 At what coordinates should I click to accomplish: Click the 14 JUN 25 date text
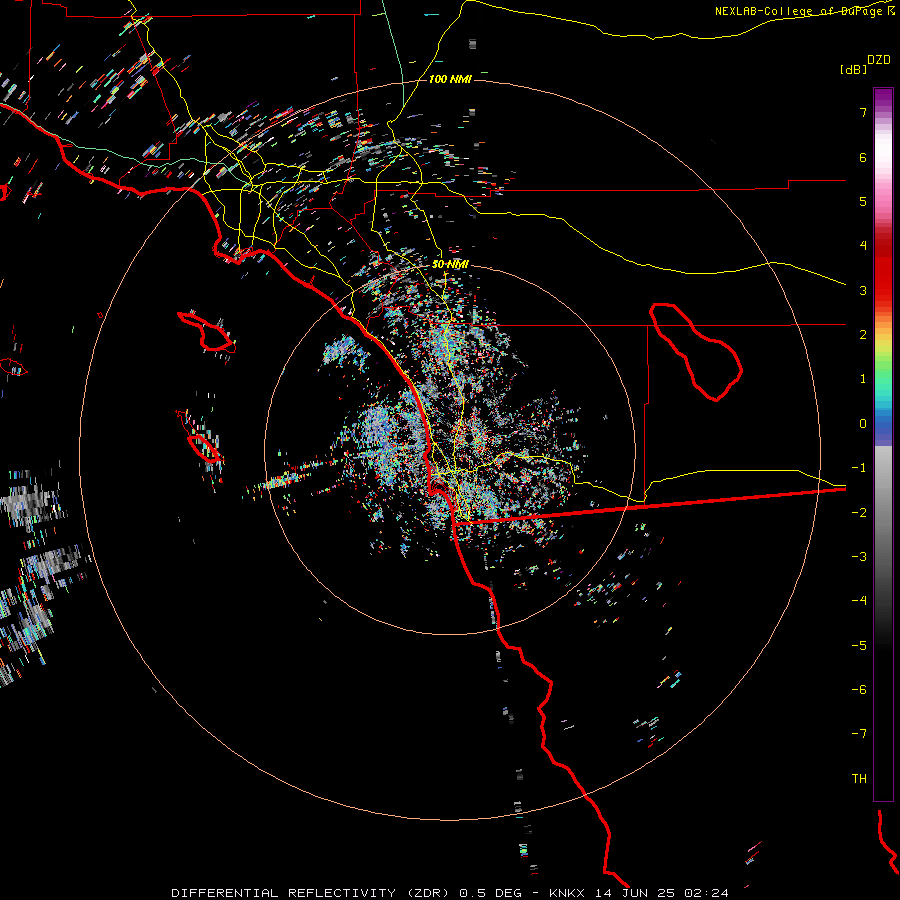pos(635,893)
